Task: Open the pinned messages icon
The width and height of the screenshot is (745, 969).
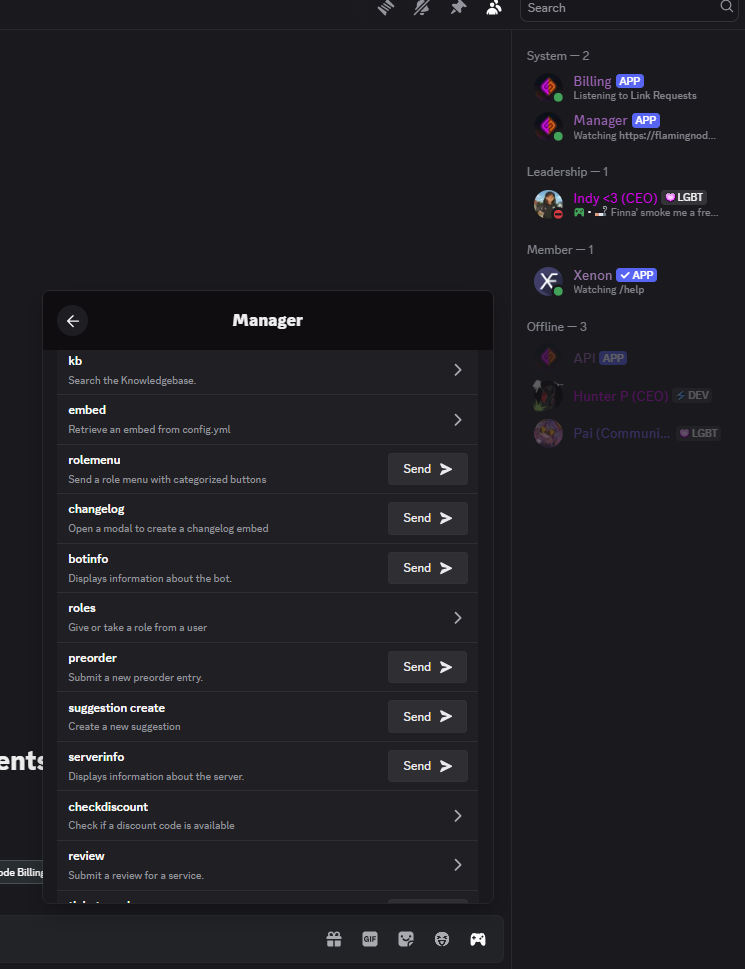Action: coord(458,7)
